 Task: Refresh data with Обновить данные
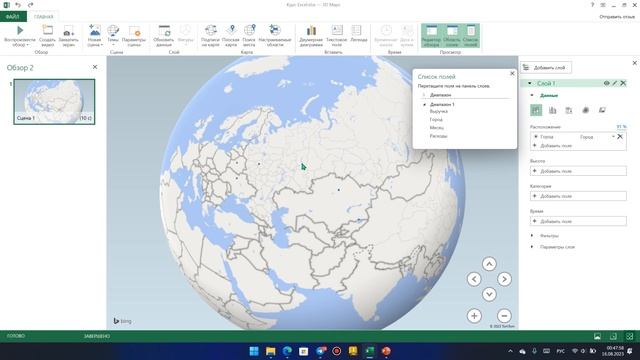pyautogui.click(x=164, y=36)
